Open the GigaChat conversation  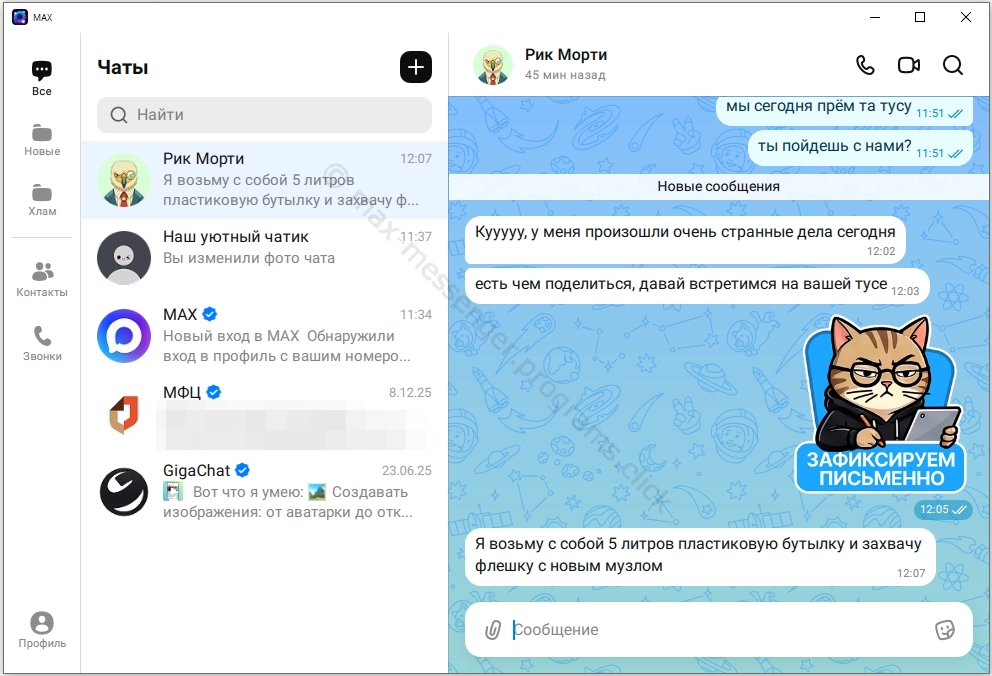(265, 492)
